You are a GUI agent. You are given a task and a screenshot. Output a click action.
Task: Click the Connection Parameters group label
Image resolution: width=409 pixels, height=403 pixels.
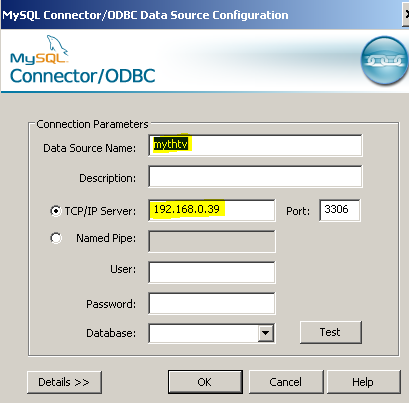92,124
